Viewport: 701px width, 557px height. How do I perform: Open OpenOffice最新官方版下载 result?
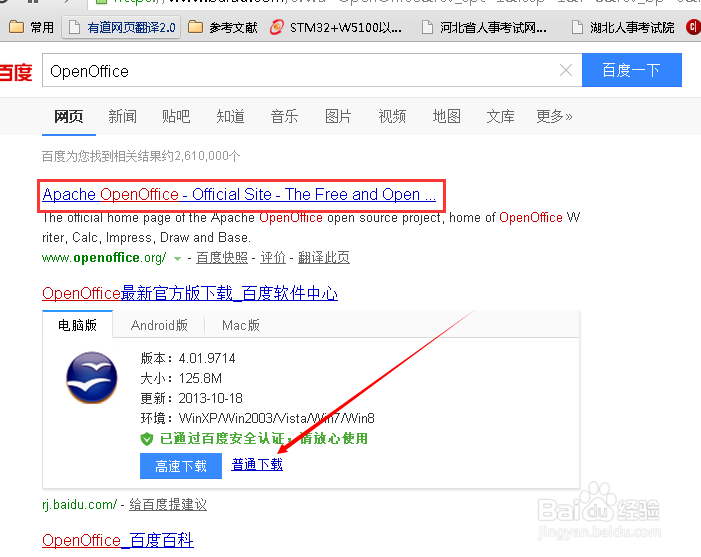pyautogui.click(x=190, y=294)
